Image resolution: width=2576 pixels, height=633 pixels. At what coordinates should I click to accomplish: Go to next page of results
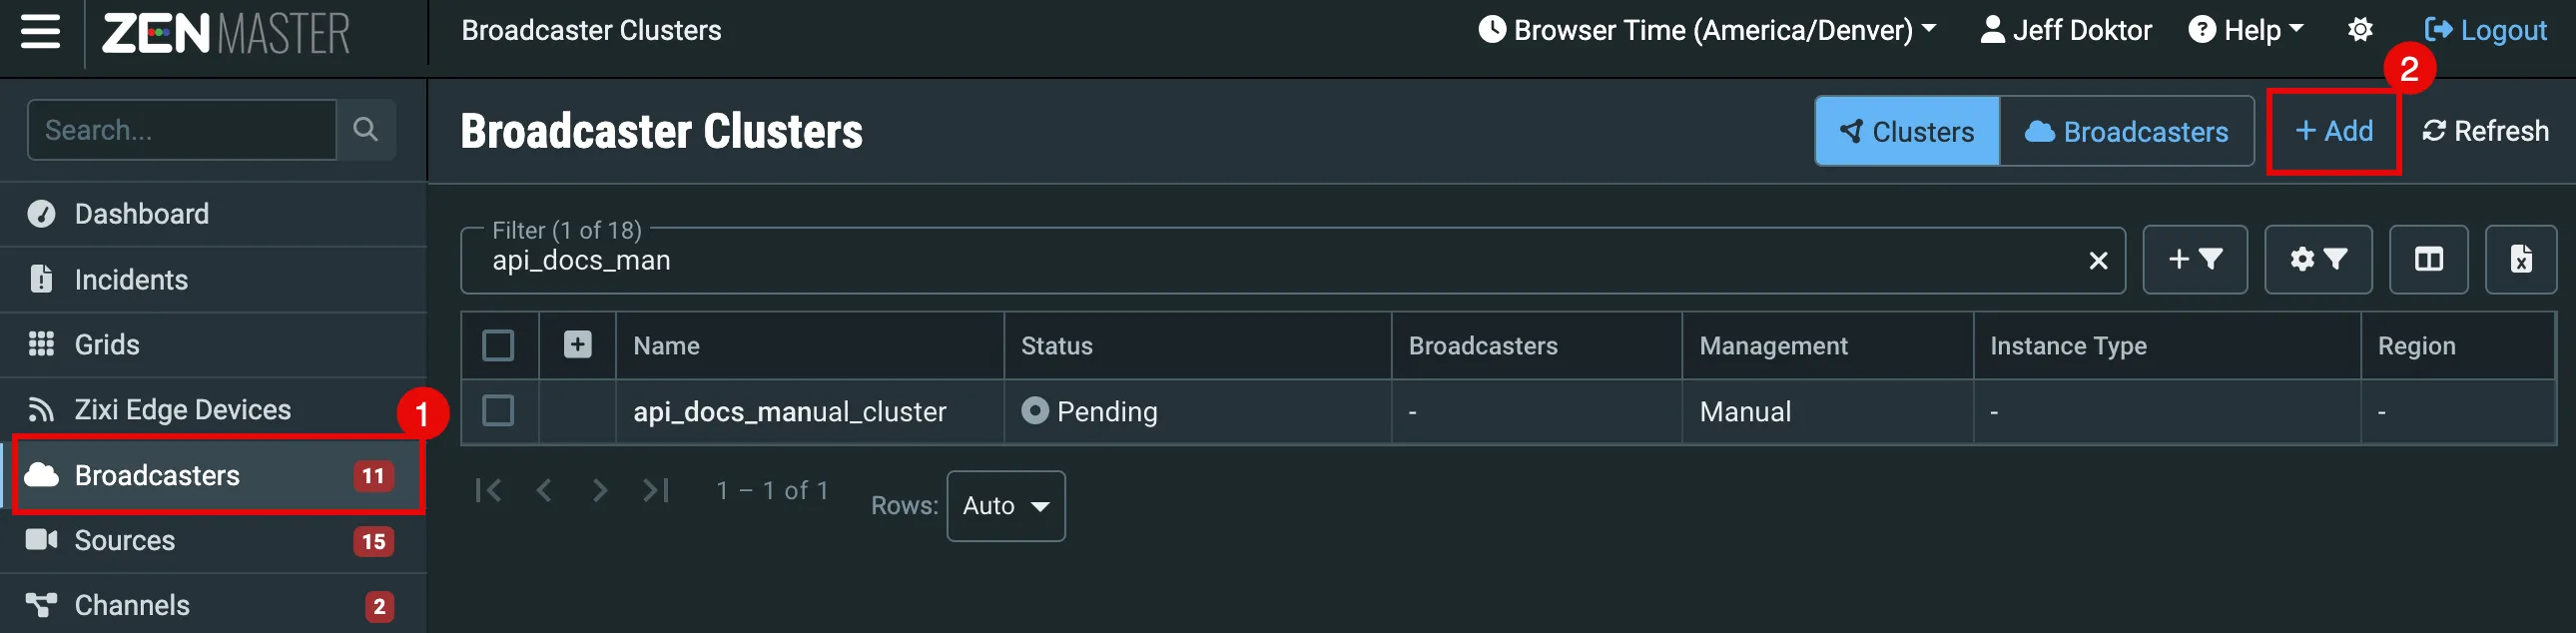pyautogui.click(x=600, y=490)
